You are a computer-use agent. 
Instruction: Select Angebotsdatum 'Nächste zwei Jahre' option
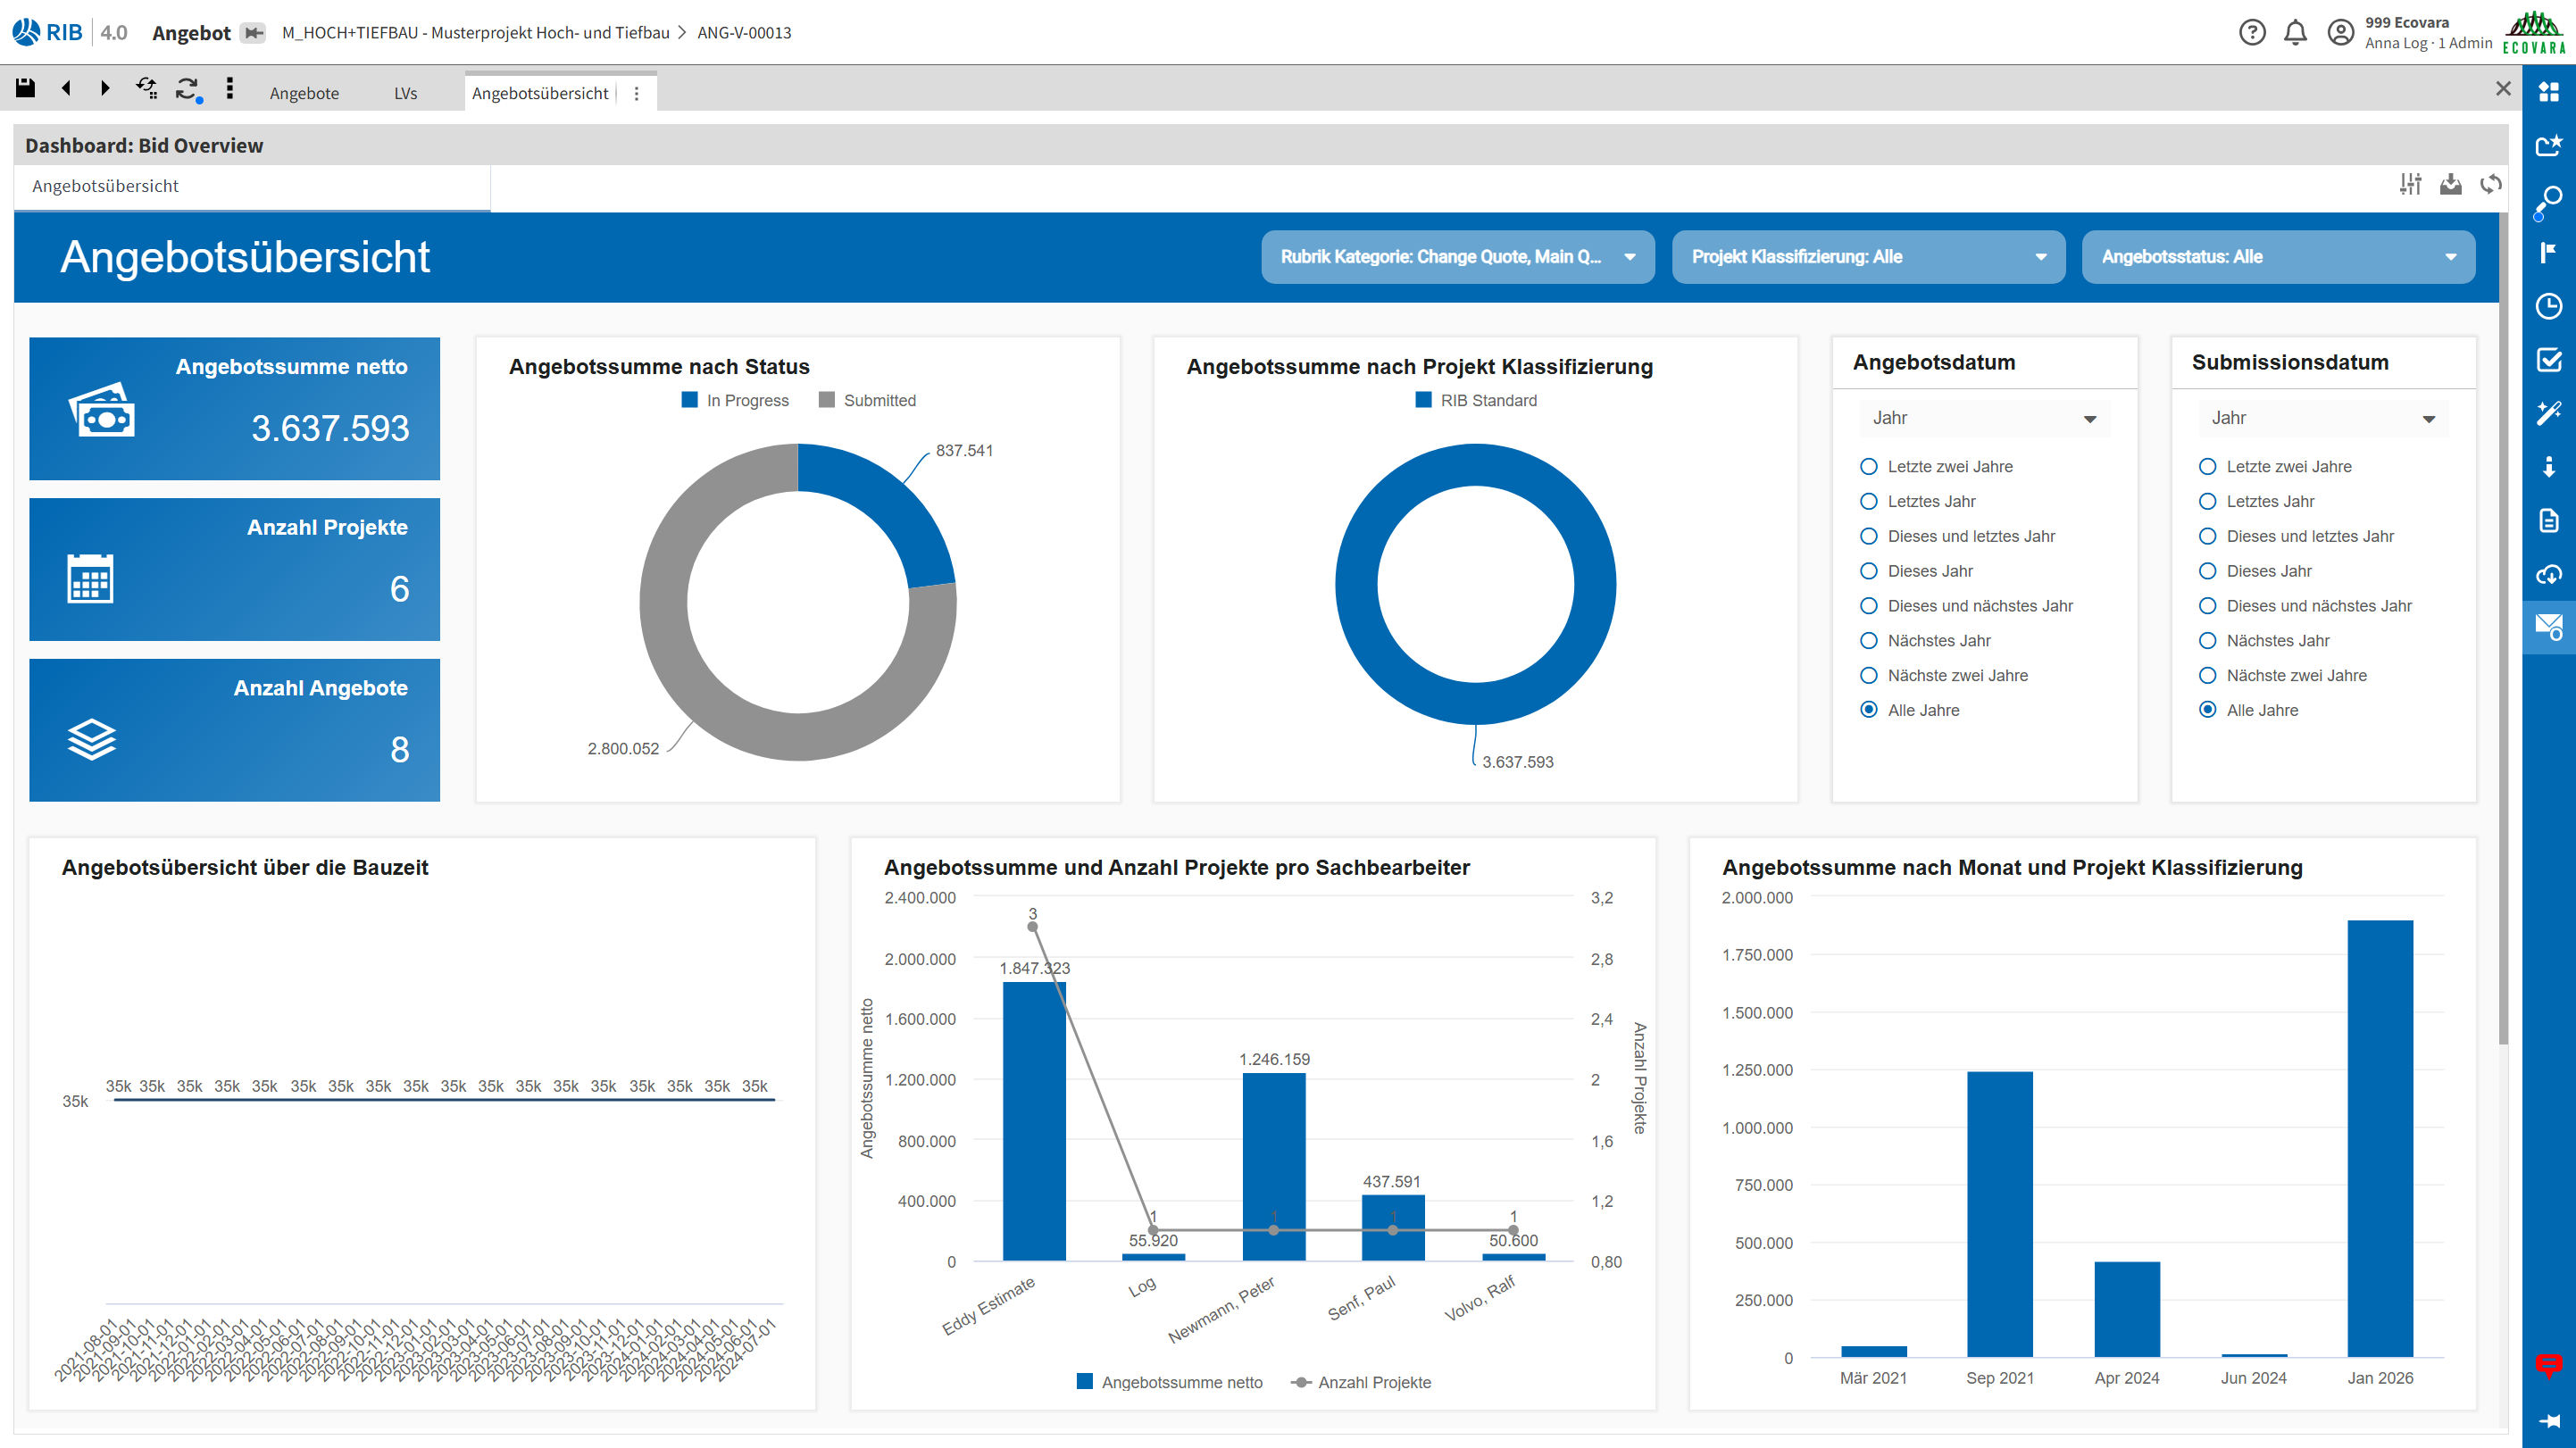pyautogui.click(x=1868, y=675)
